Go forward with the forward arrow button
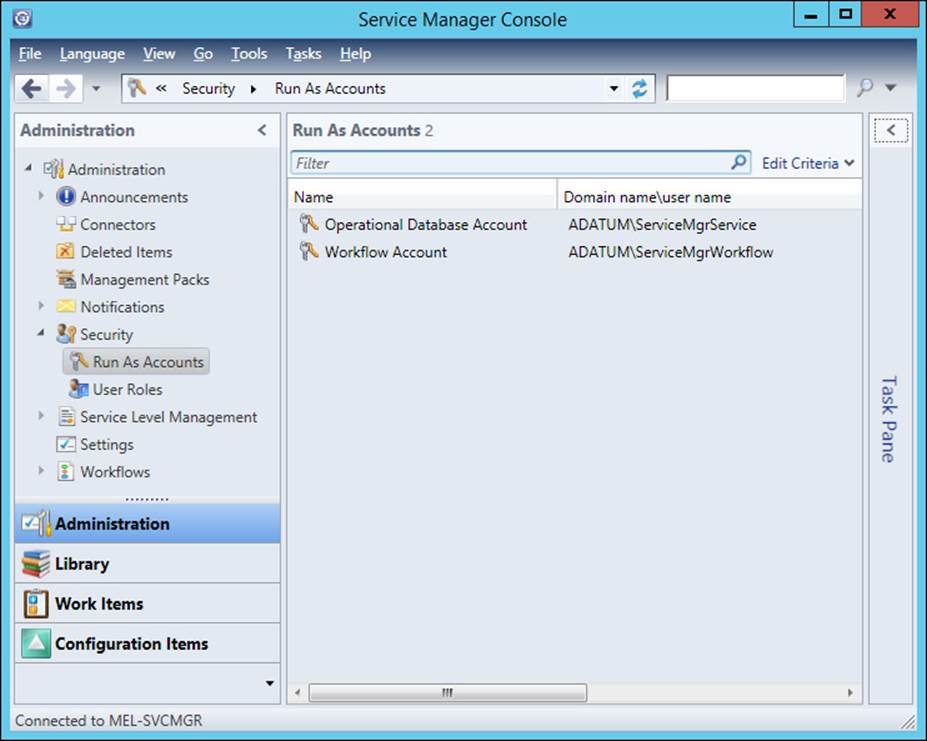The image size is (927, 741). tap(66, 89)
